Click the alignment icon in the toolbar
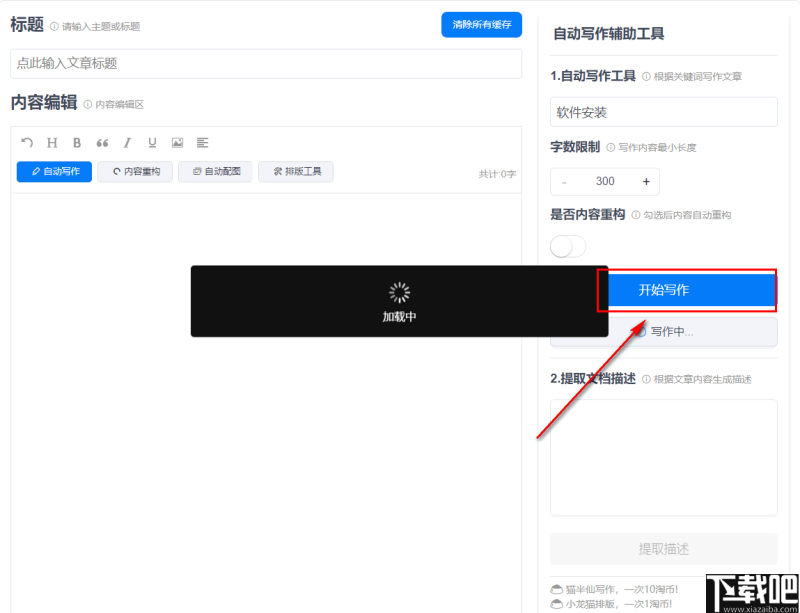The width and height of the screenshot is (800, 613). tap(202, 142)
